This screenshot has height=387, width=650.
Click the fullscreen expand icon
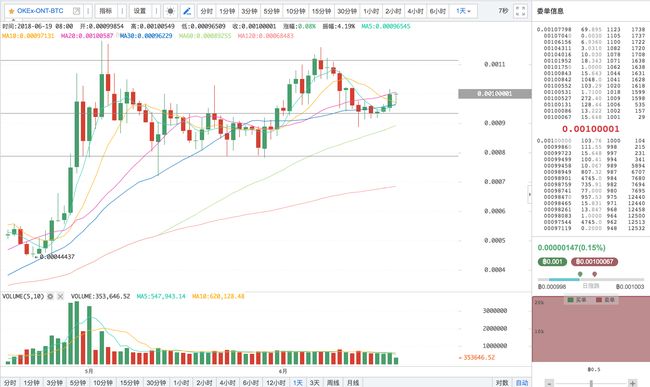point(520,11)
